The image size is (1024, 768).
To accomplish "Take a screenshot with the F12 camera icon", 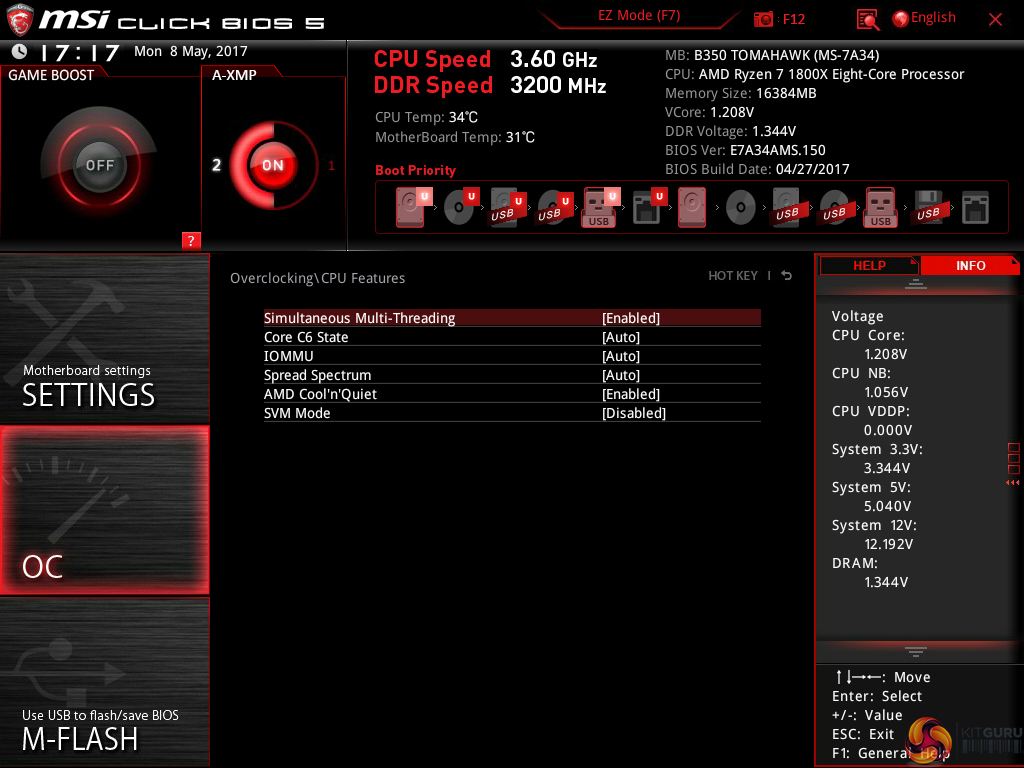I will tap(763, 19).
